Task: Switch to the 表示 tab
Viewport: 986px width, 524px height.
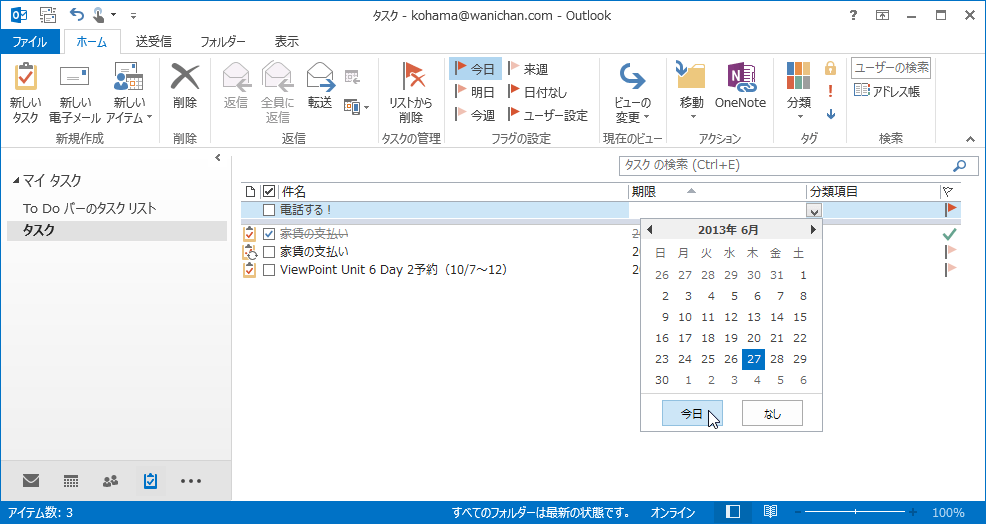Action: (286, 42)
